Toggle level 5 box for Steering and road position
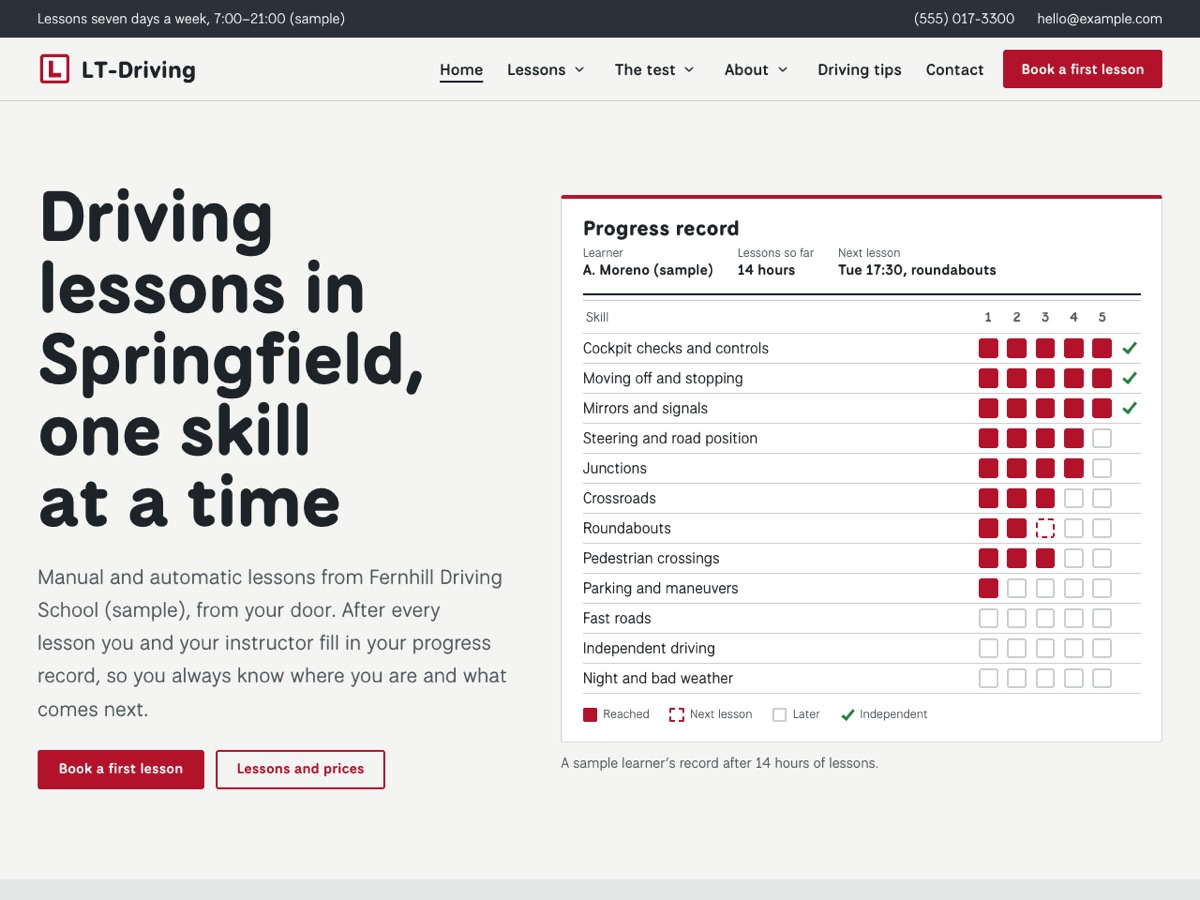 point(1102,438)
